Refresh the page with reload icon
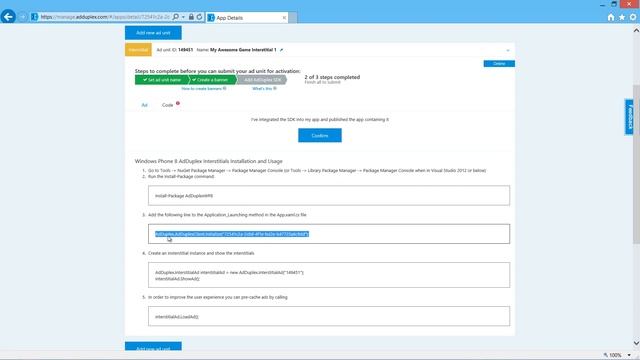This screenshot has height=360, width=640. 199,17
